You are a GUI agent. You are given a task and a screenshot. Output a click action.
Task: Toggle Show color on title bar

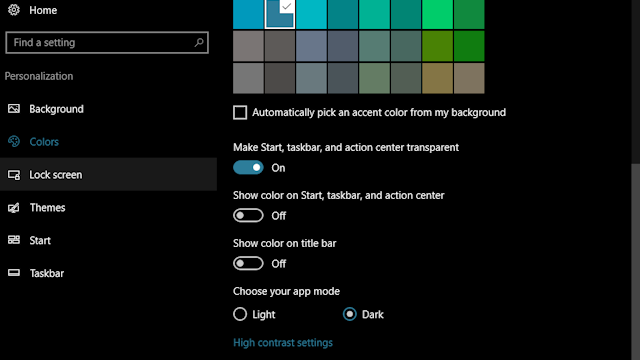coord(248,263)
